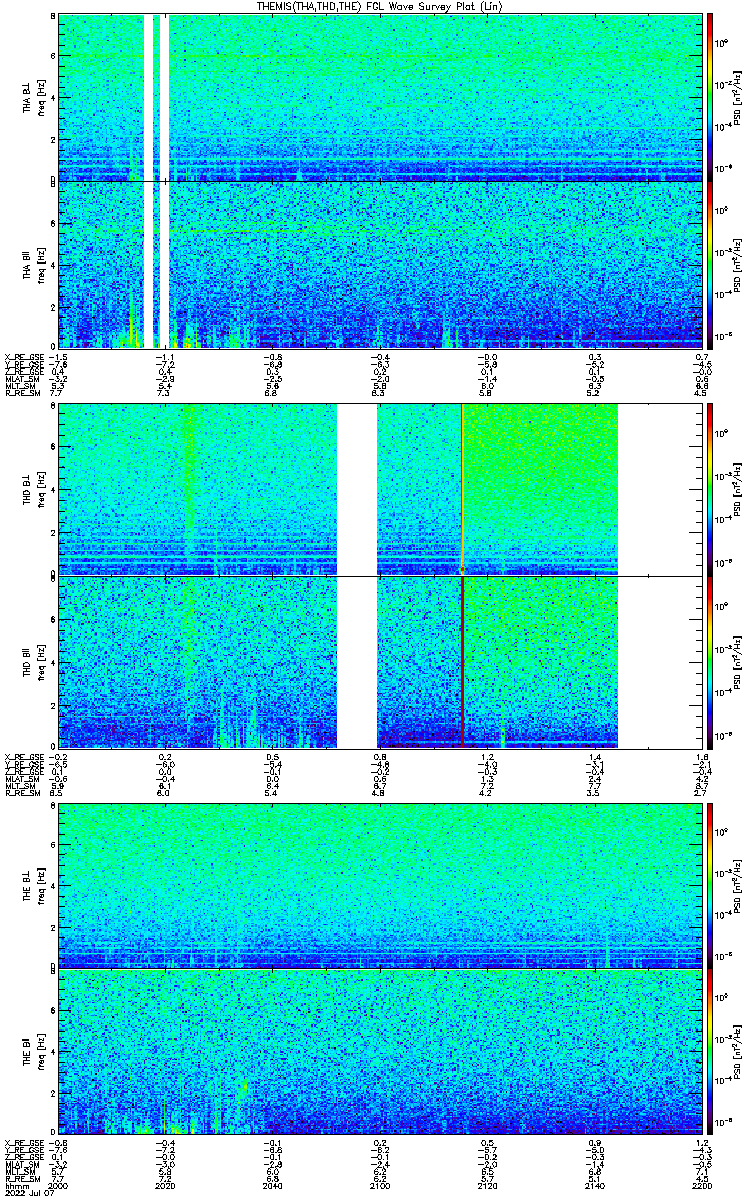Screen dimensions: 750x1200
Task: Click the THD B-parallel PSD color bar
Action: click(710, 662)
